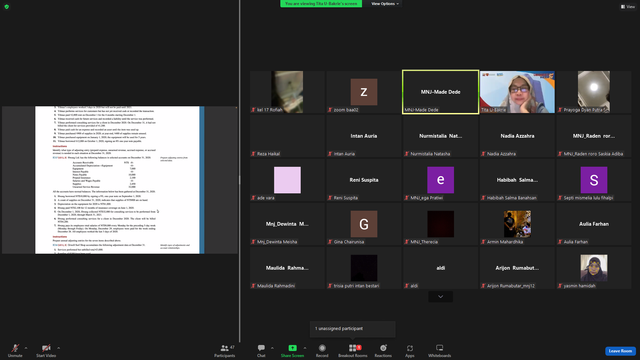The width and height of the screenshot is (640, 360).
Task: Select Reza Haikal participant tile
Action: click(287, 136)
